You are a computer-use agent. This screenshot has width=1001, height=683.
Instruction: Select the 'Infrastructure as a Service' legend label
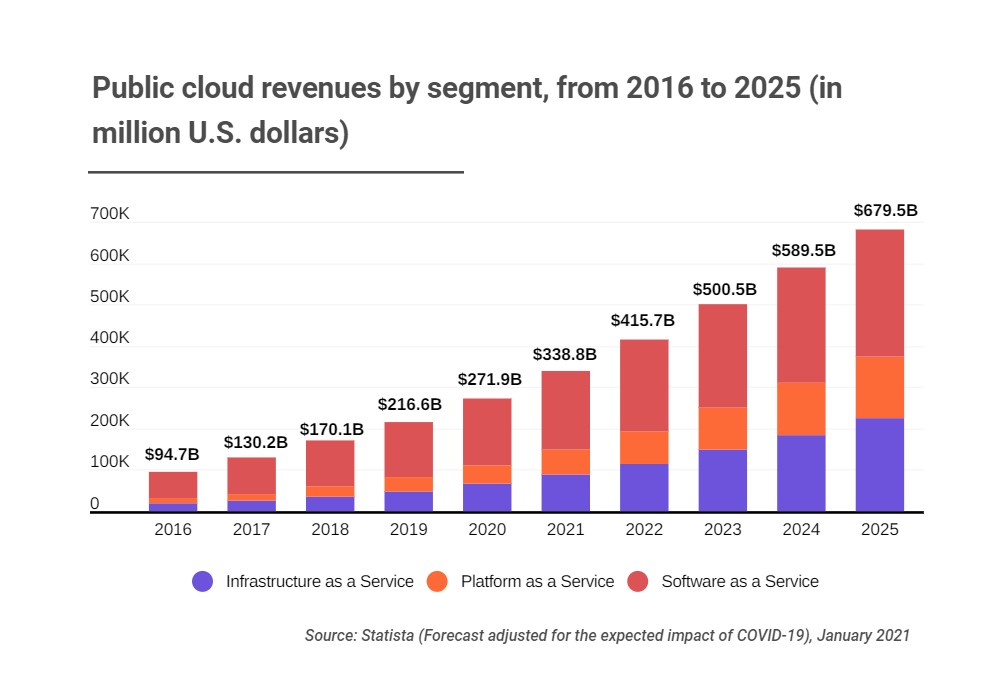click(320, 582)
